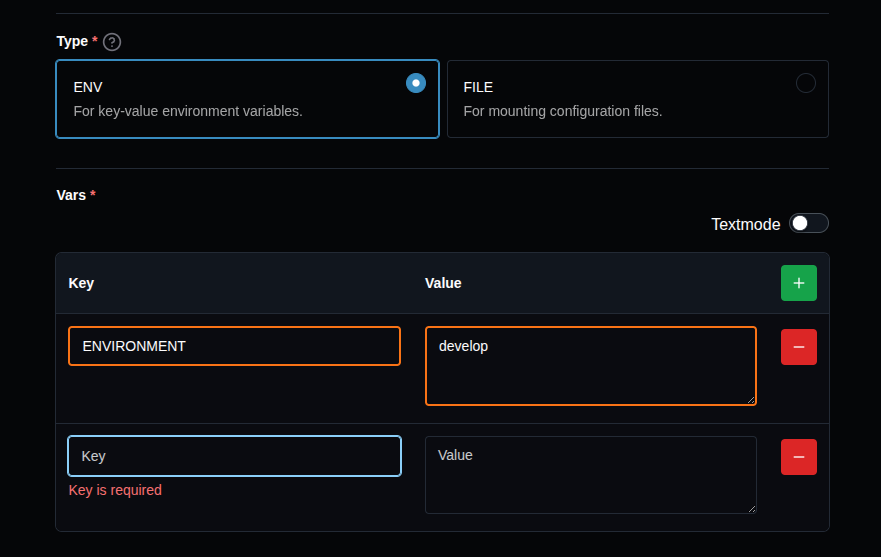Click the Vars section label
The image size is (881, 557).
71,195
